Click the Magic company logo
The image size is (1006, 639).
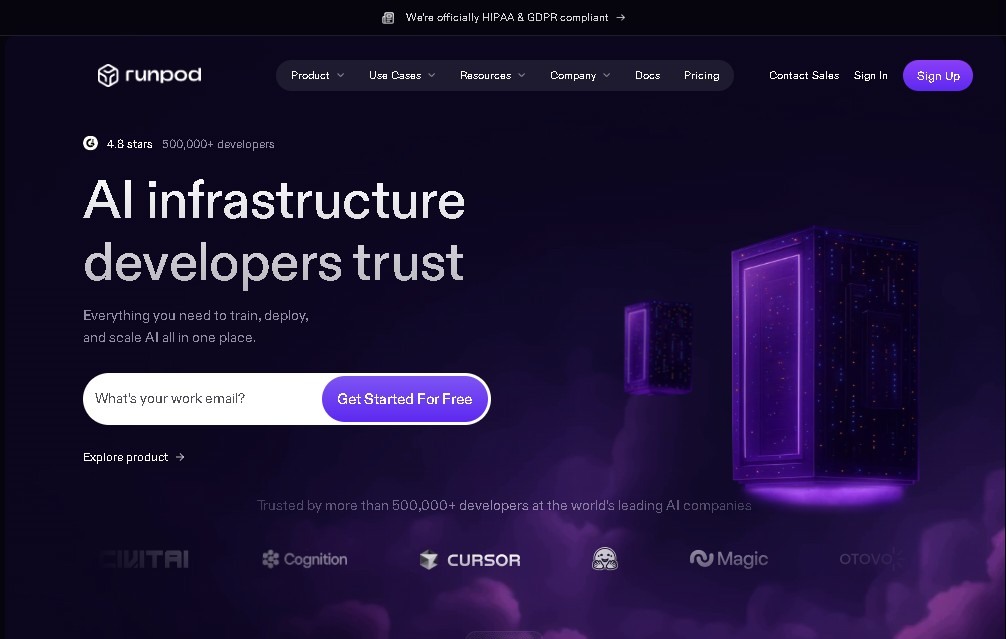tap(729, 559)
